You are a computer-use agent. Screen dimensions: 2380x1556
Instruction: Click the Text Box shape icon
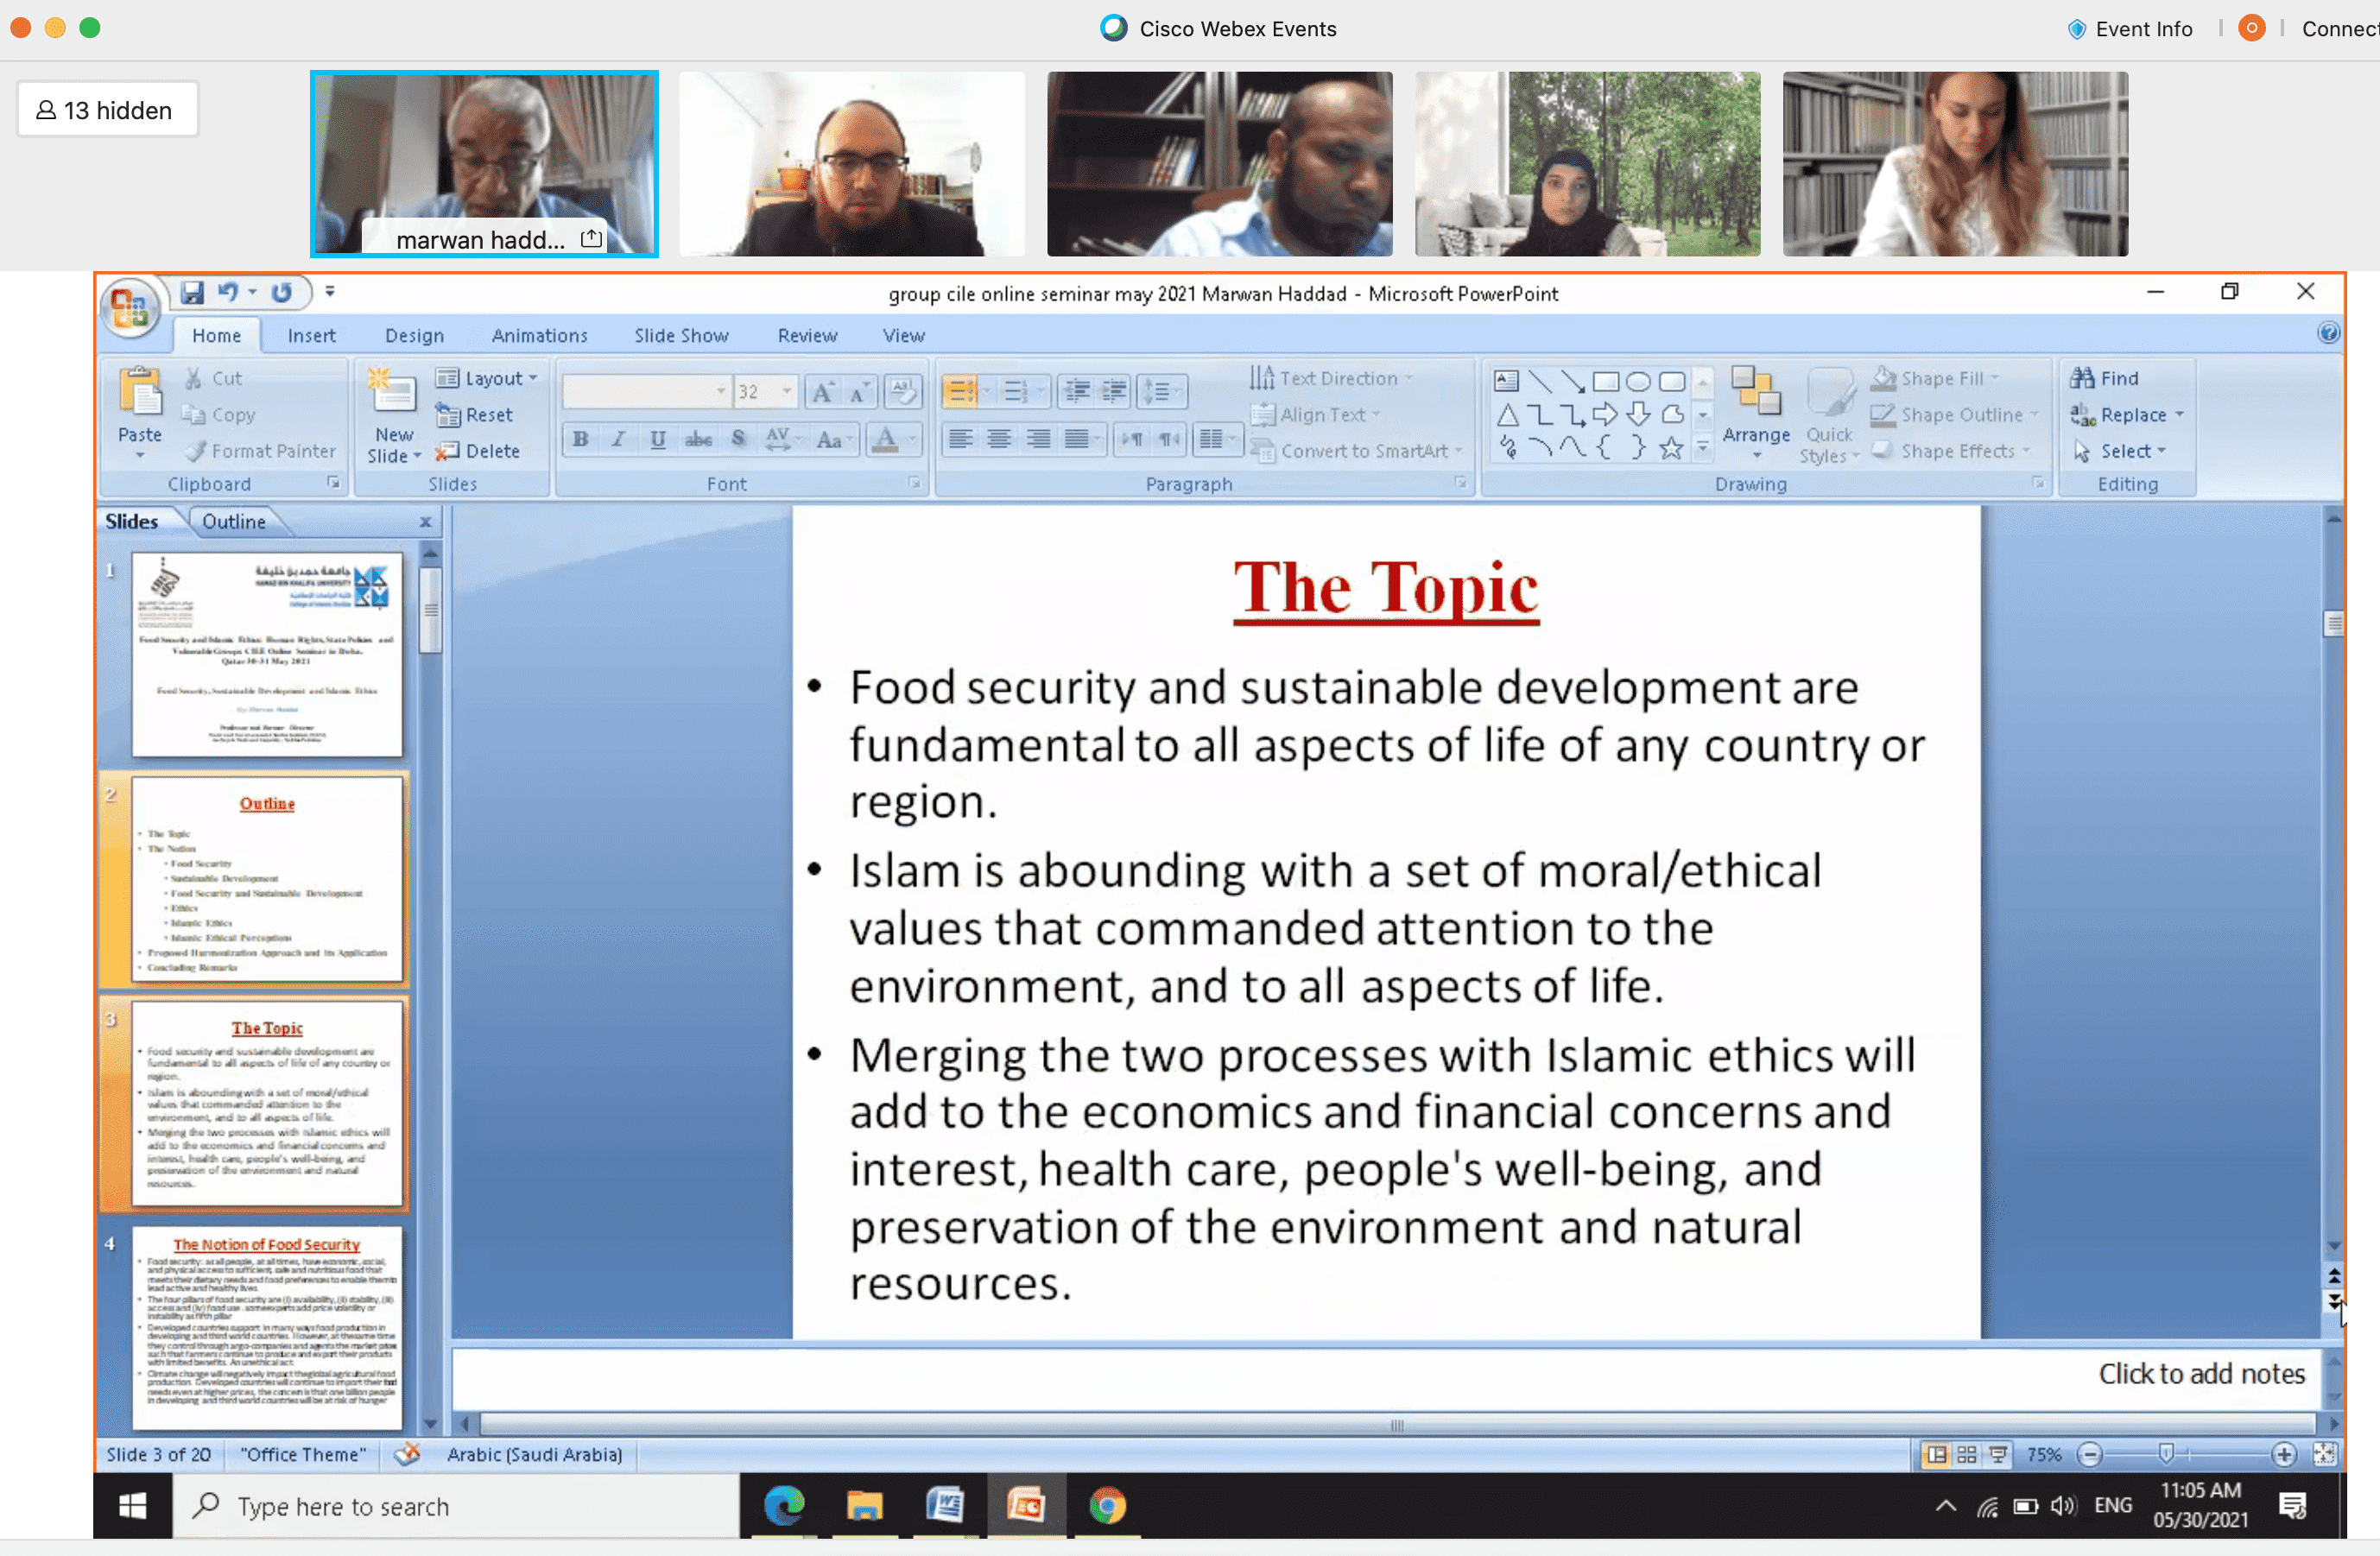coord(1506,381)
